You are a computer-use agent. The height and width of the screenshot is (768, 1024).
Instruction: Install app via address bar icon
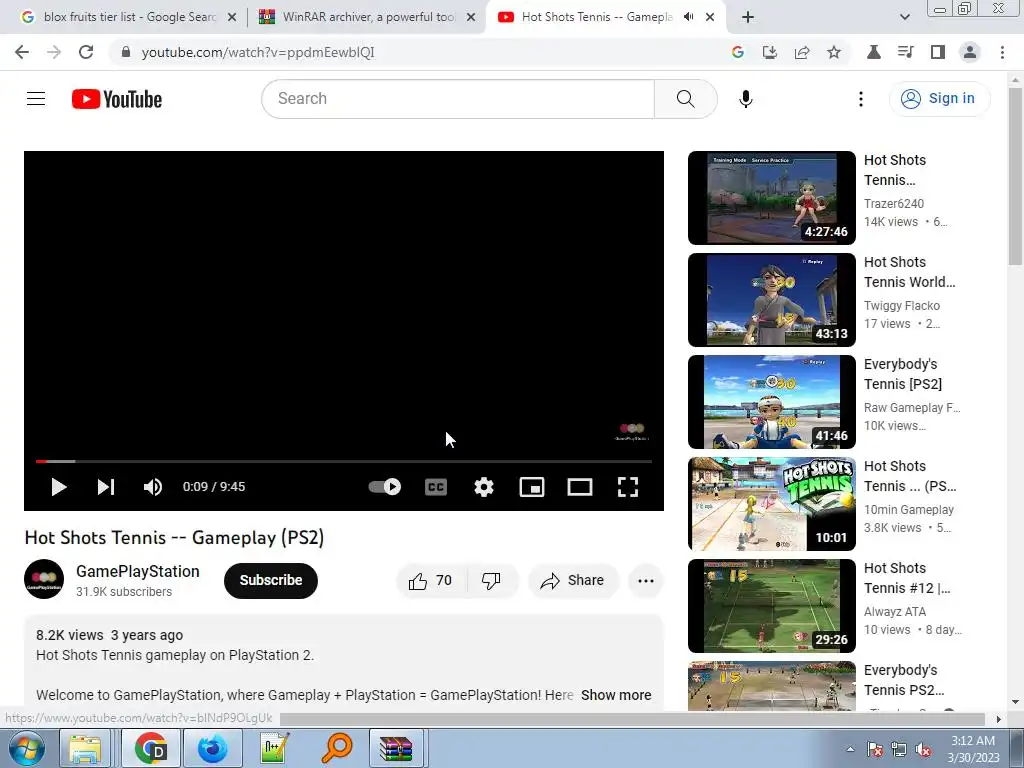click(770, 52)
